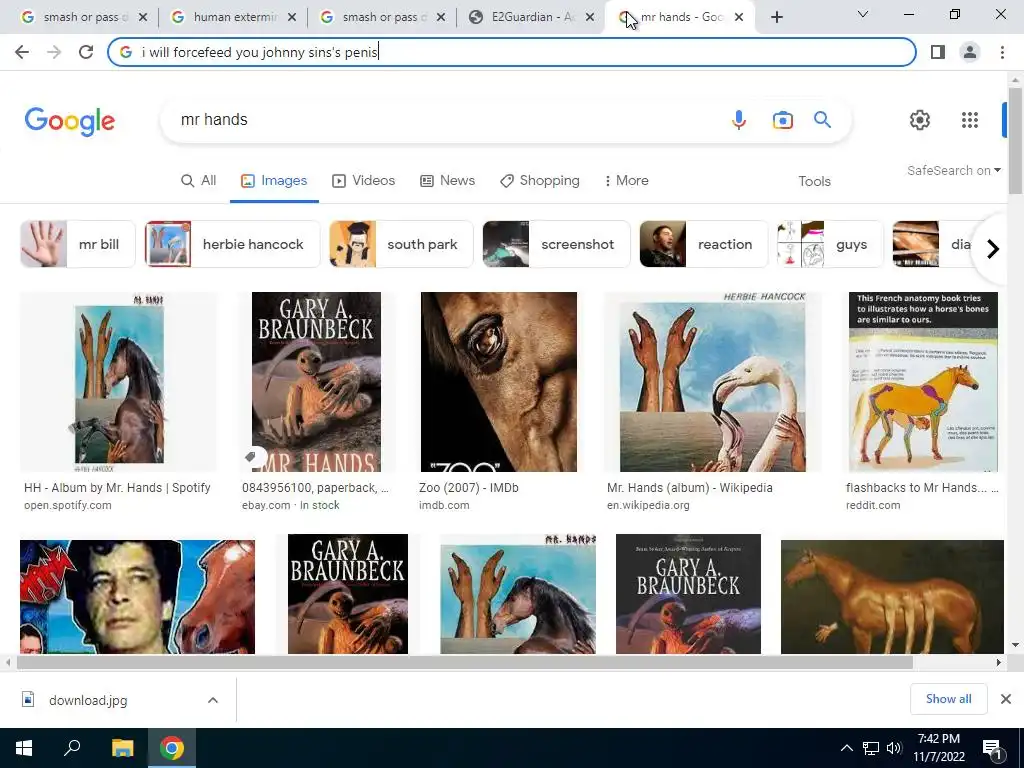Click the horizontal page scrollbar

(465, 662)
